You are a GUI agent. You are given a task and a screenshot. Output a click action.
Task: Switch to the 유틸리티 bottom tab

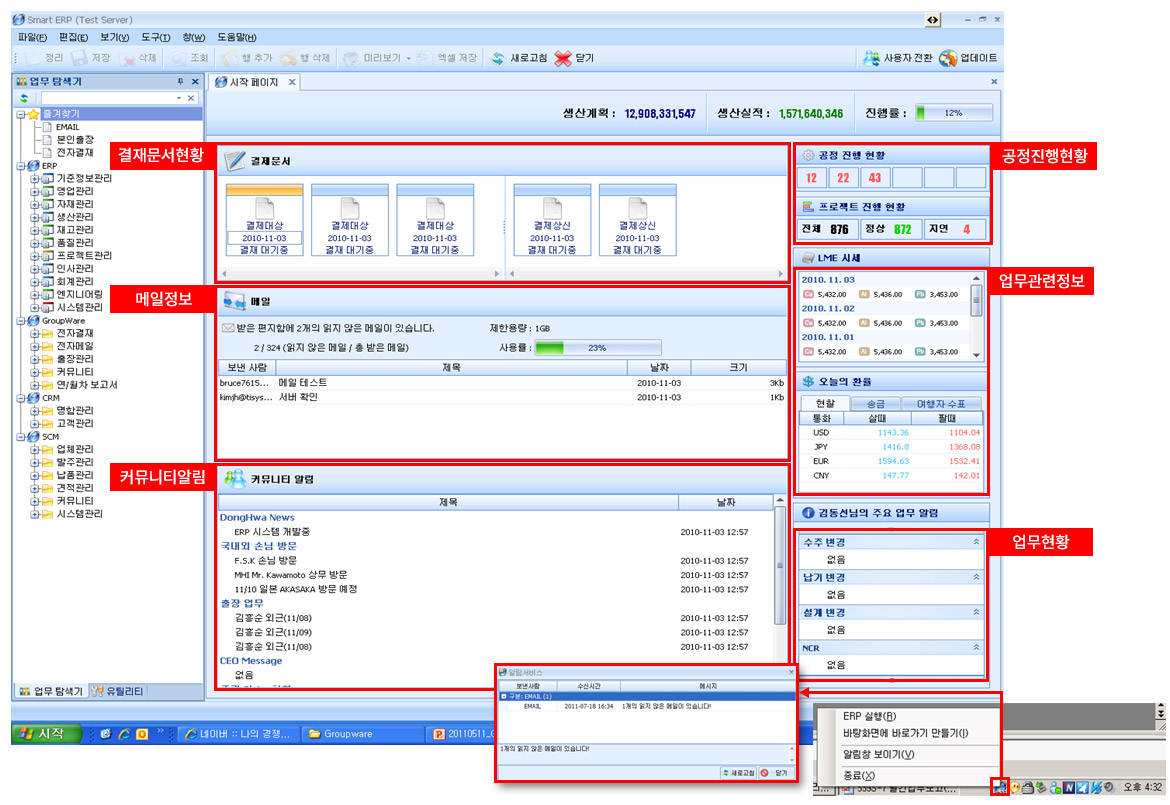tap(118, 690)
